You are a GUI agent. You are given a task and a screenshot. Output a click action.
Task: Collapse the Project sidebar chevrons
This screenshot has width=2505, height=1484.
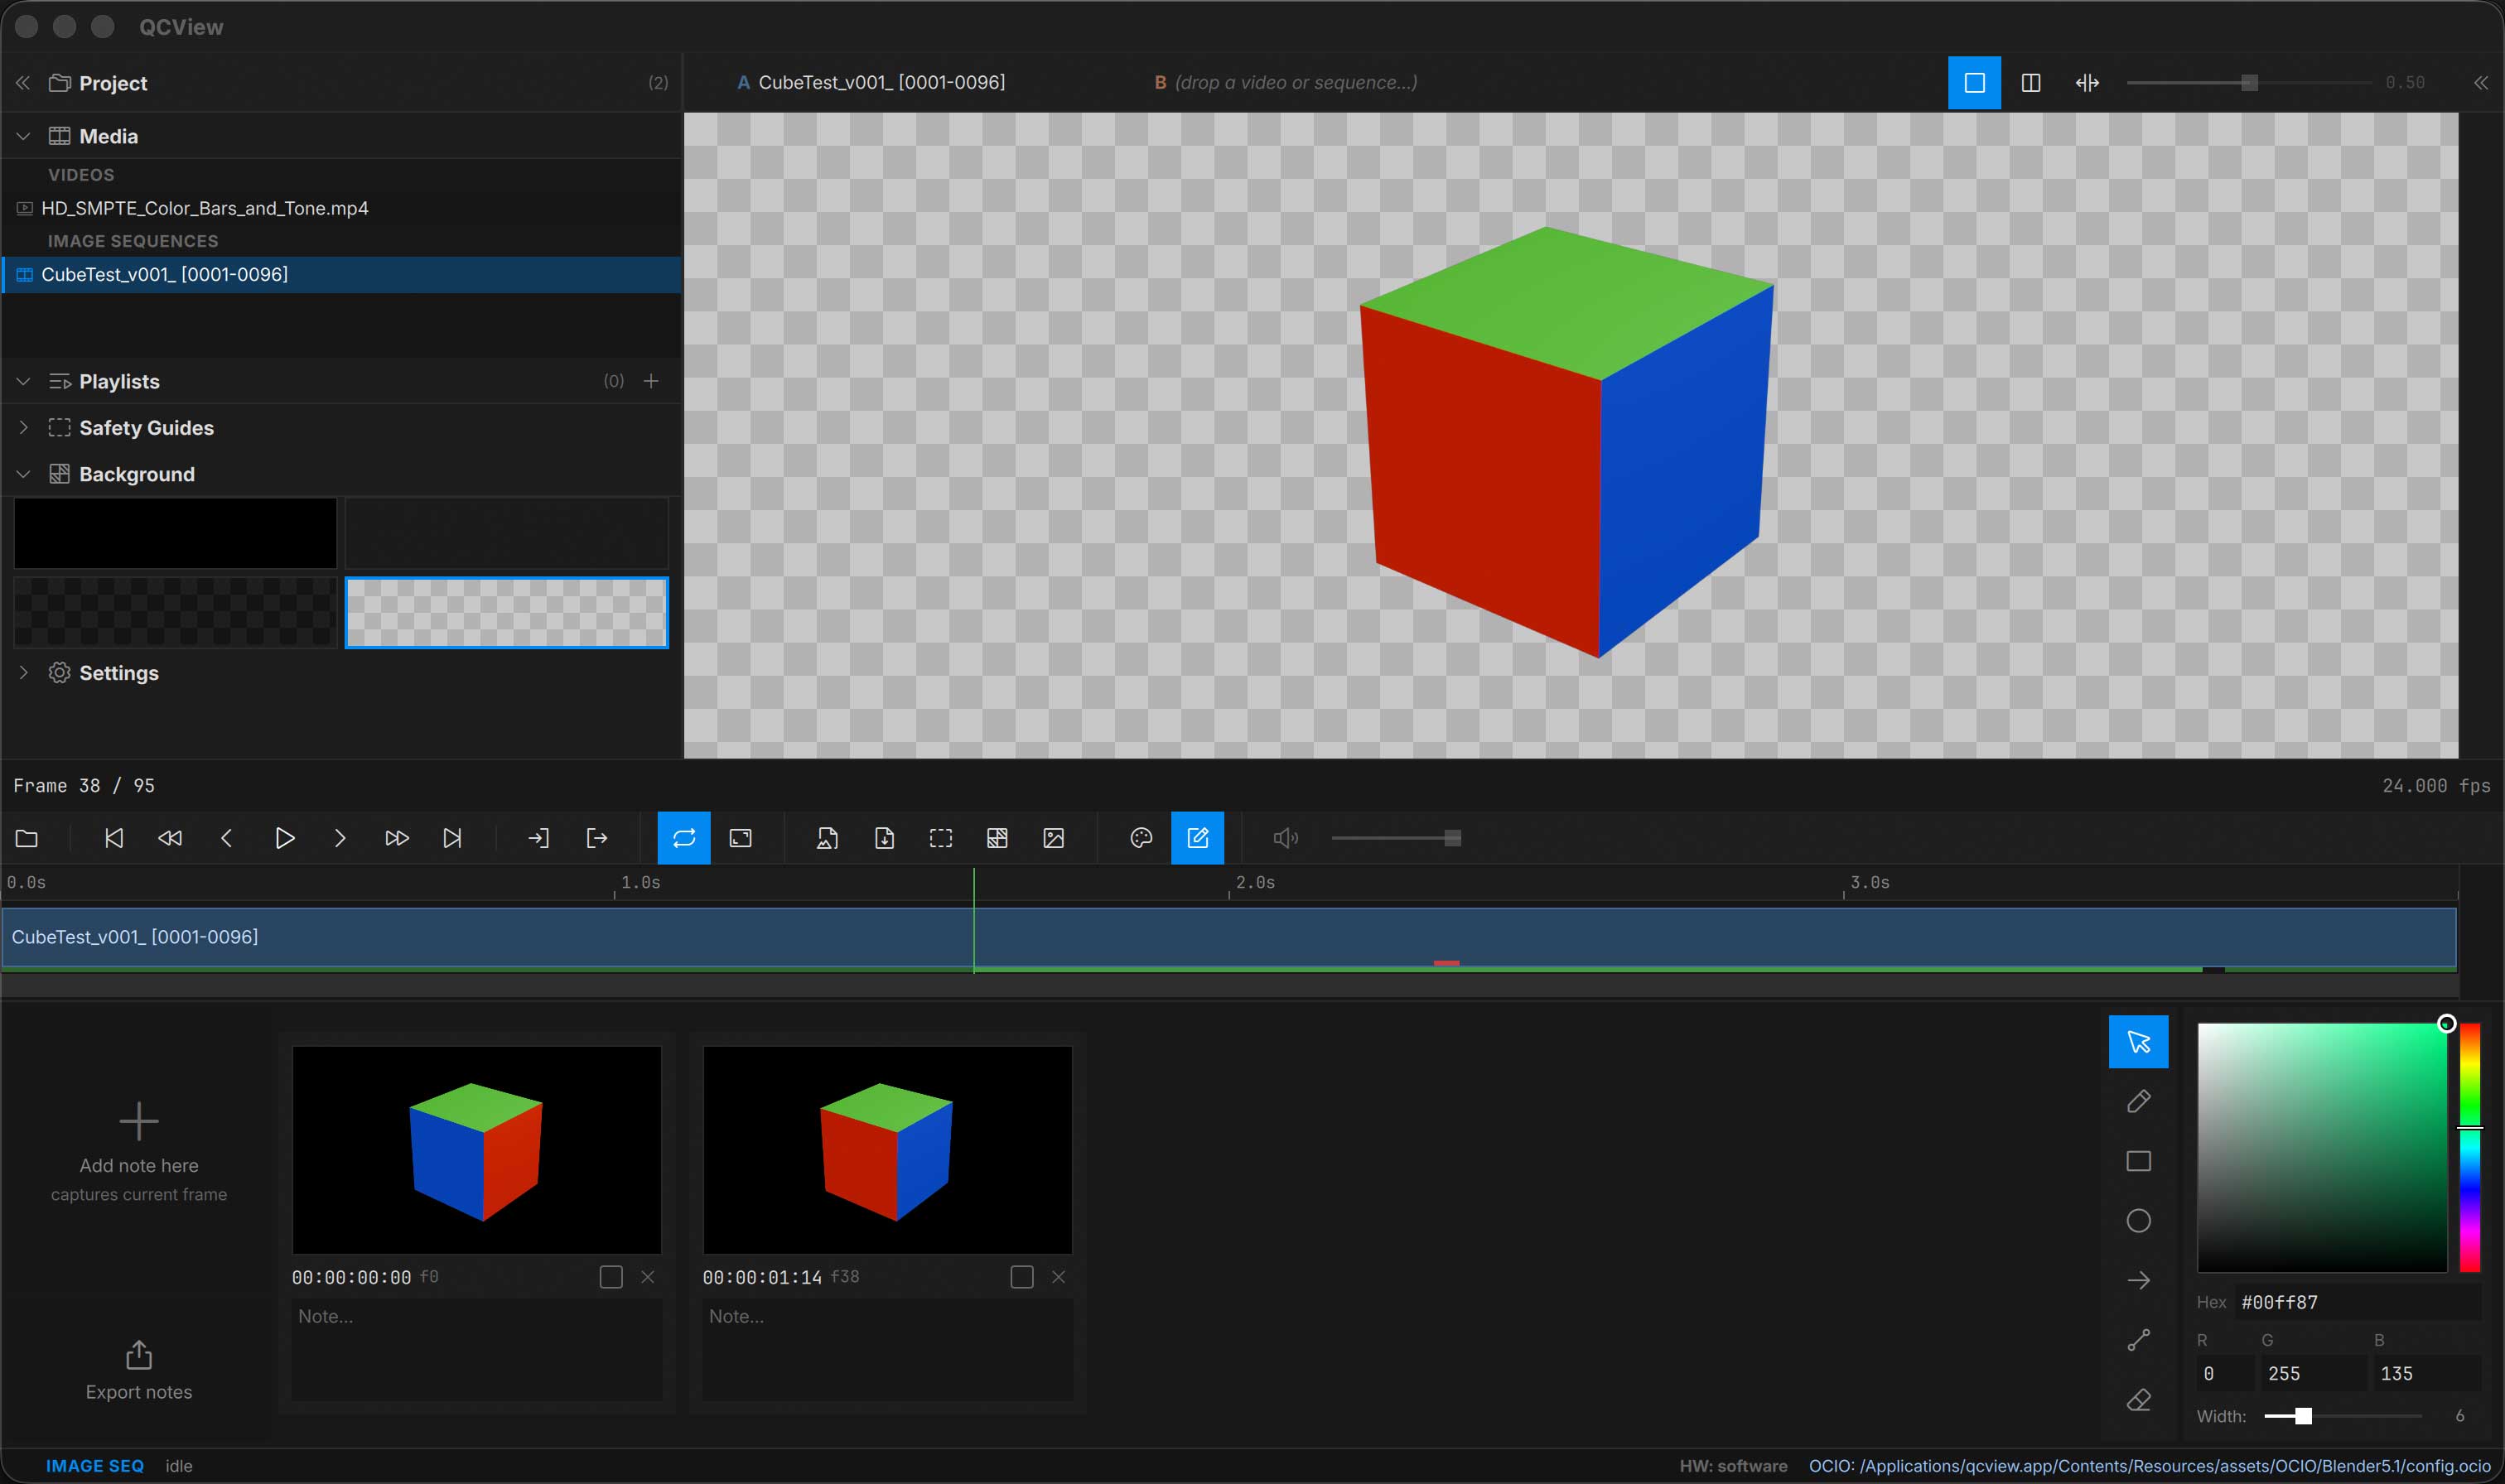[23, 83]
